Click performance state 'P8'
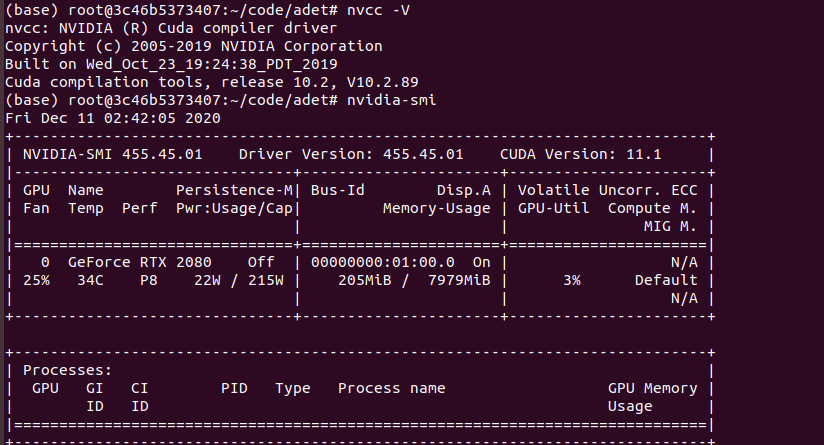 point(148,281)
